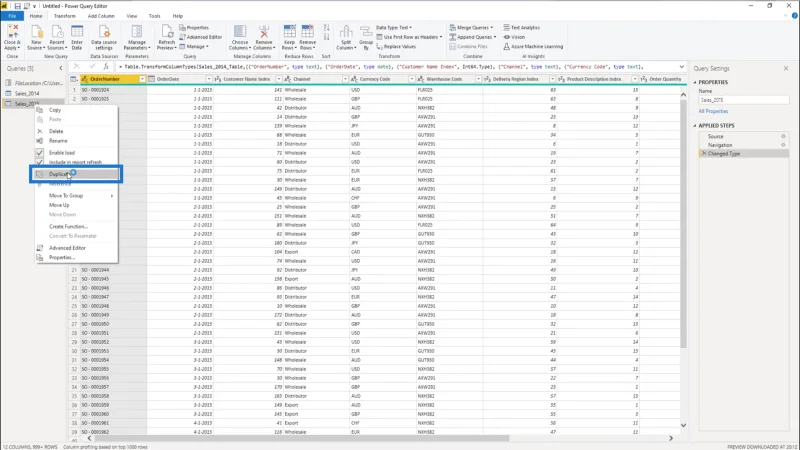Open Close & Apply from the ribbon
Screen dimensions: 800x450
click(x=12, y=37)
